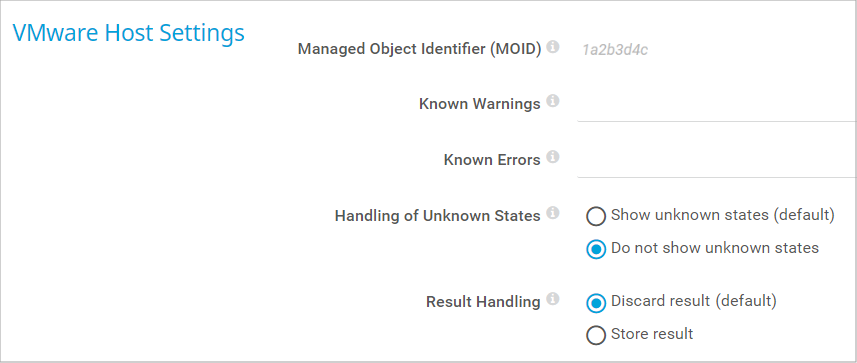Open Handling of Unknown States info icon

(553, 213)
